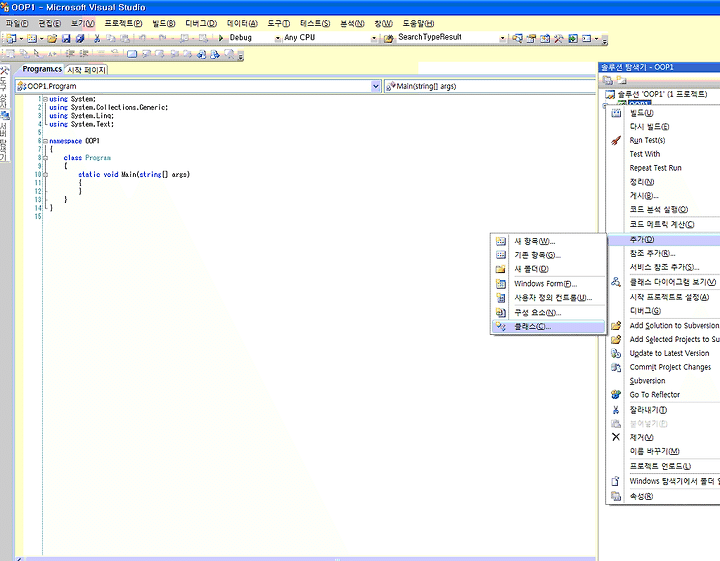The width and height of the screenshot is (720, 561).
Task: Click the Increase Indent toolbar icon
Action: (x=84, y=54)
